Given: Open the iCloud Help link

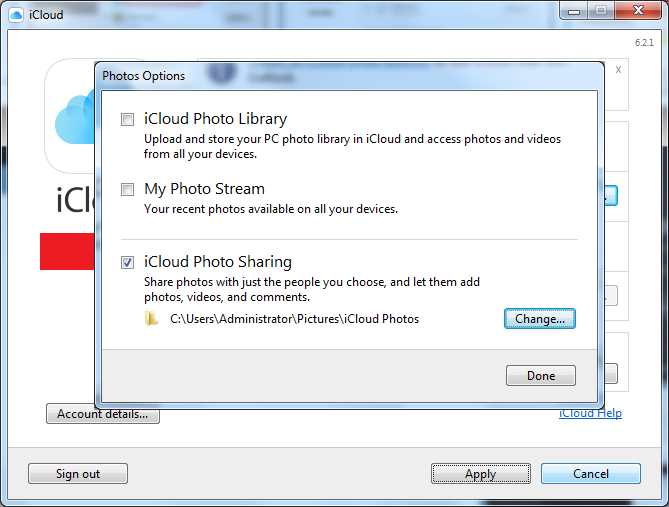Looking at the screenshot, I should click(590, 413).
